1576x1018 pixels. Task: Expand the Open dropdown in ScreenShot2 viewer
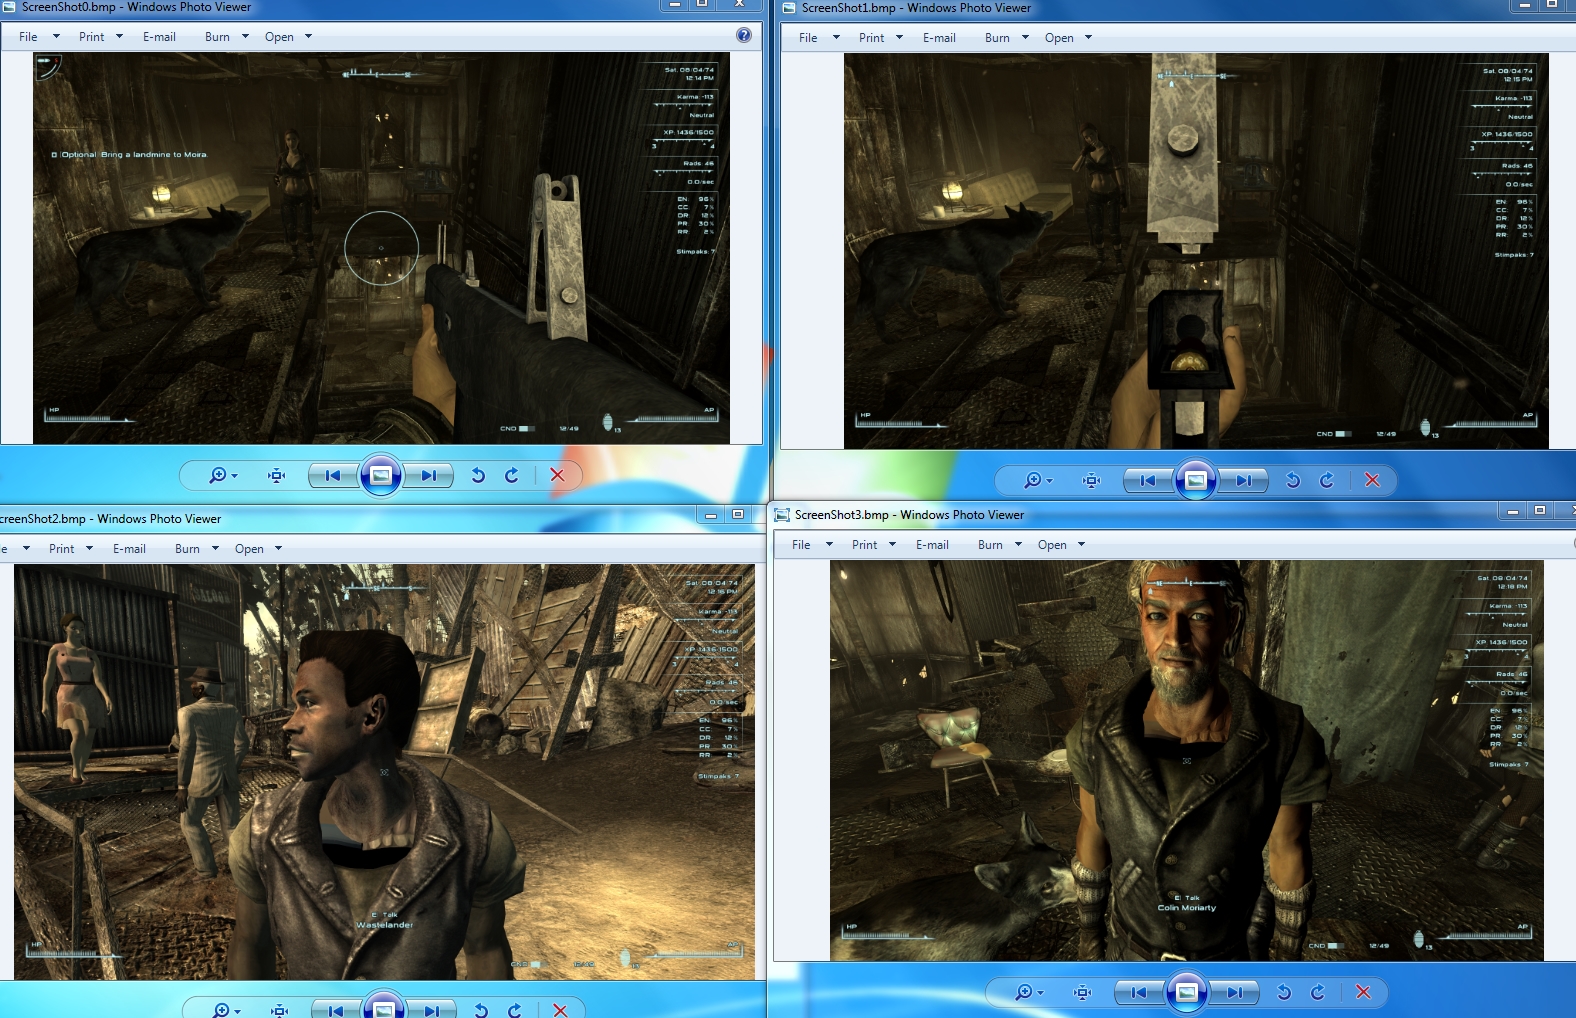click(x=278, y=549)
